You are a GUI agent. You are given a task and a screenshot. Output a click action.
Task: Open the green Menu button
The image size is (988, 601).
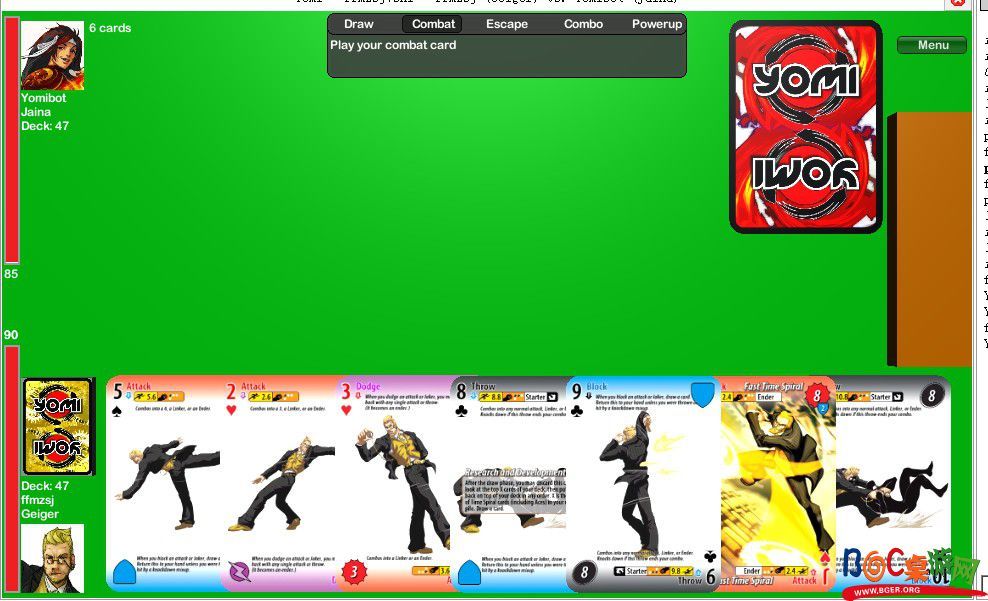pos(932,45)
